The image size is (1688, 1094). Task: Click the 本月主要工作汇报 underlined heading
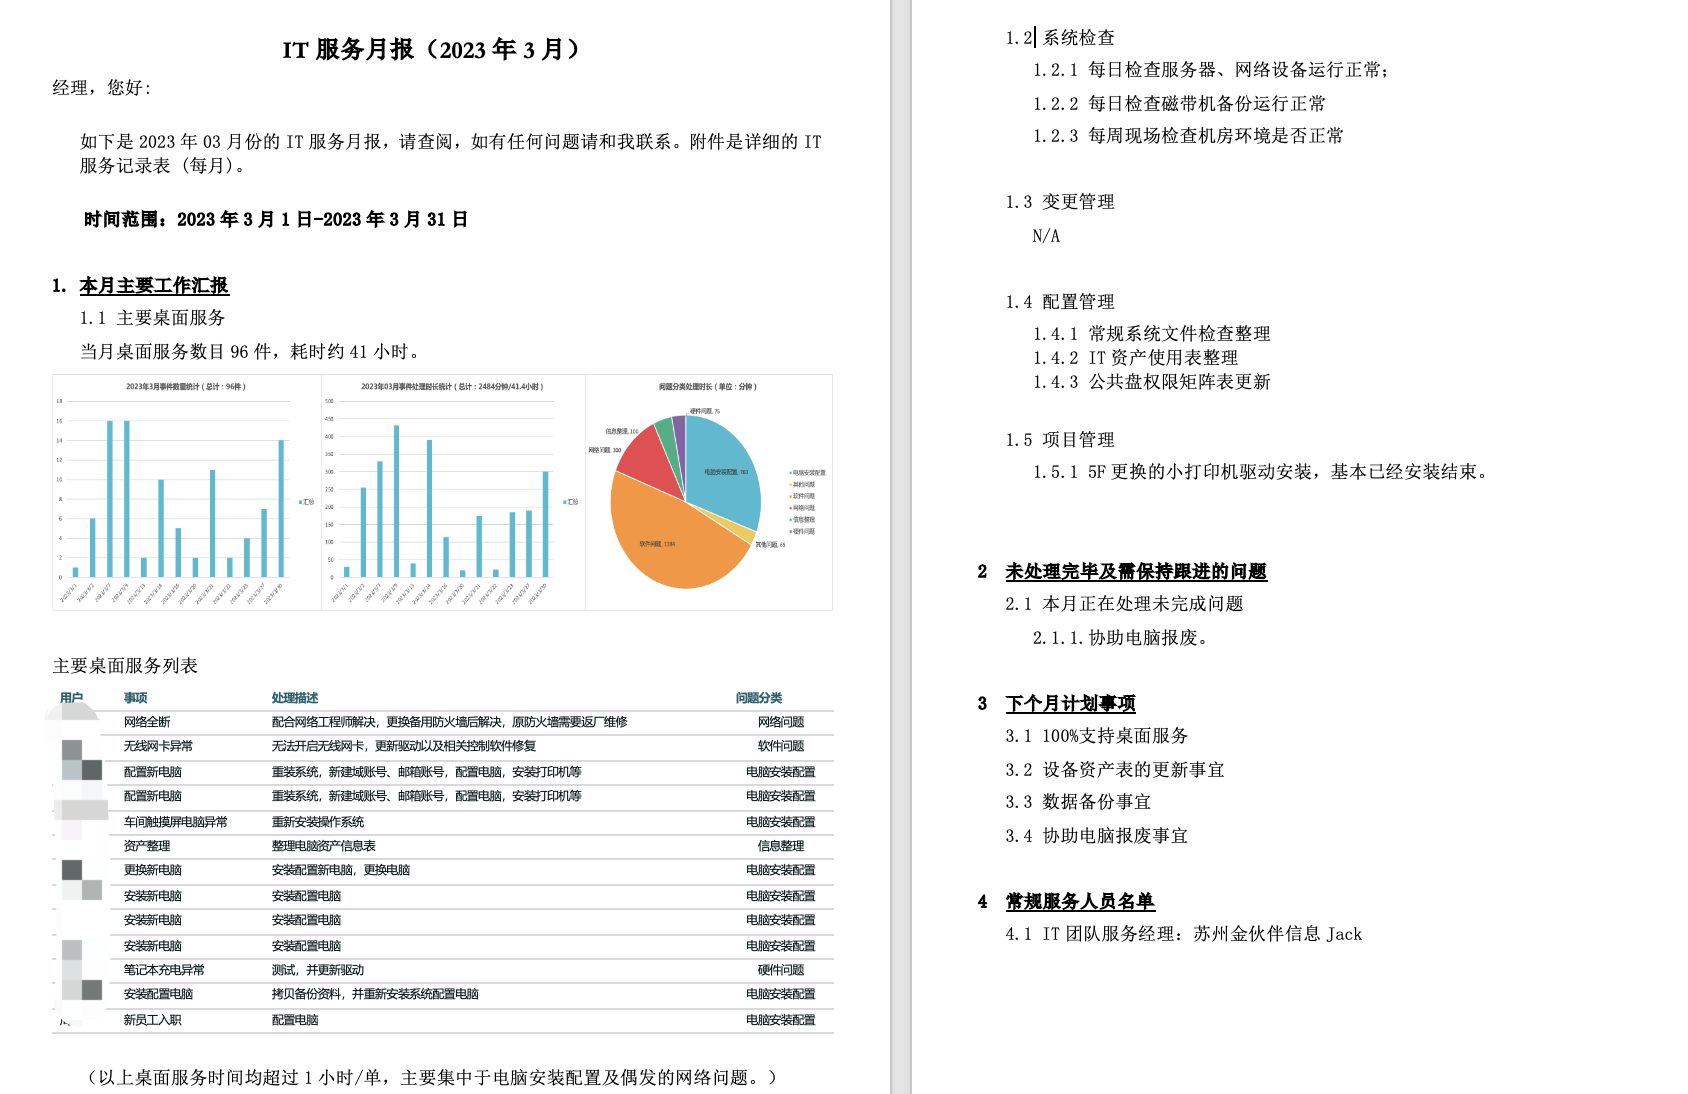pyautogui.click(x=154, y=286)
